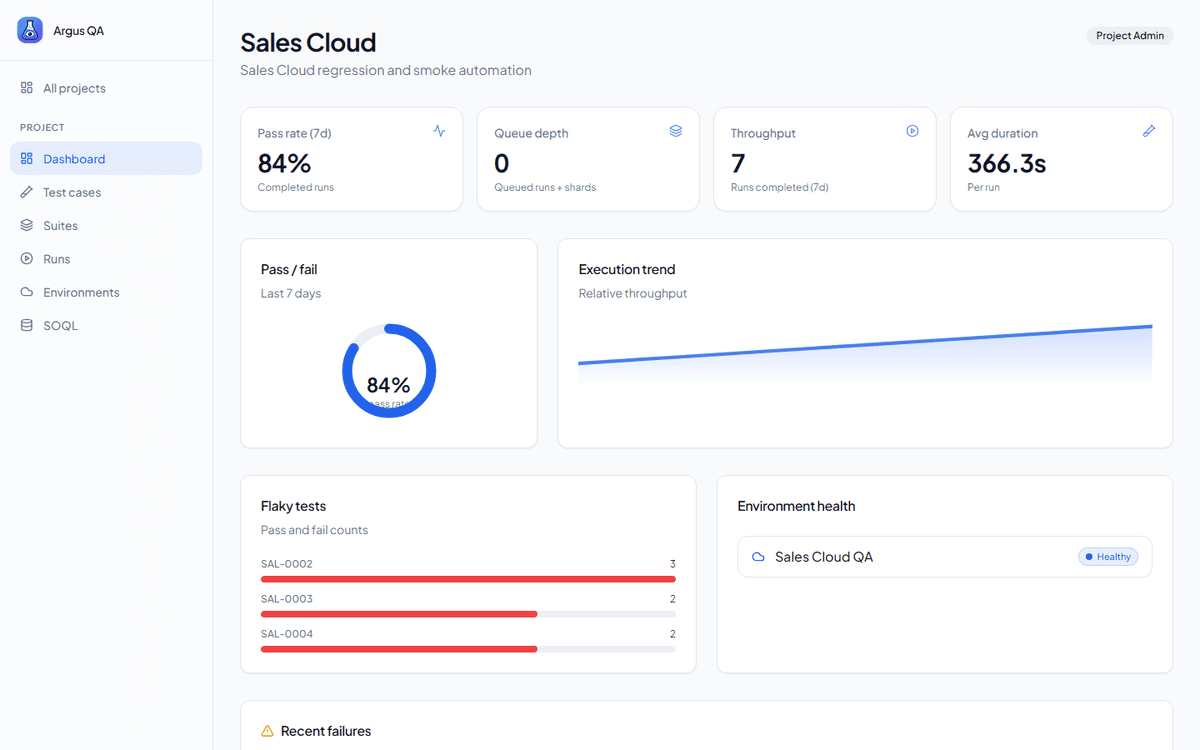Select the Dashboard menu item

pos(106,159)
